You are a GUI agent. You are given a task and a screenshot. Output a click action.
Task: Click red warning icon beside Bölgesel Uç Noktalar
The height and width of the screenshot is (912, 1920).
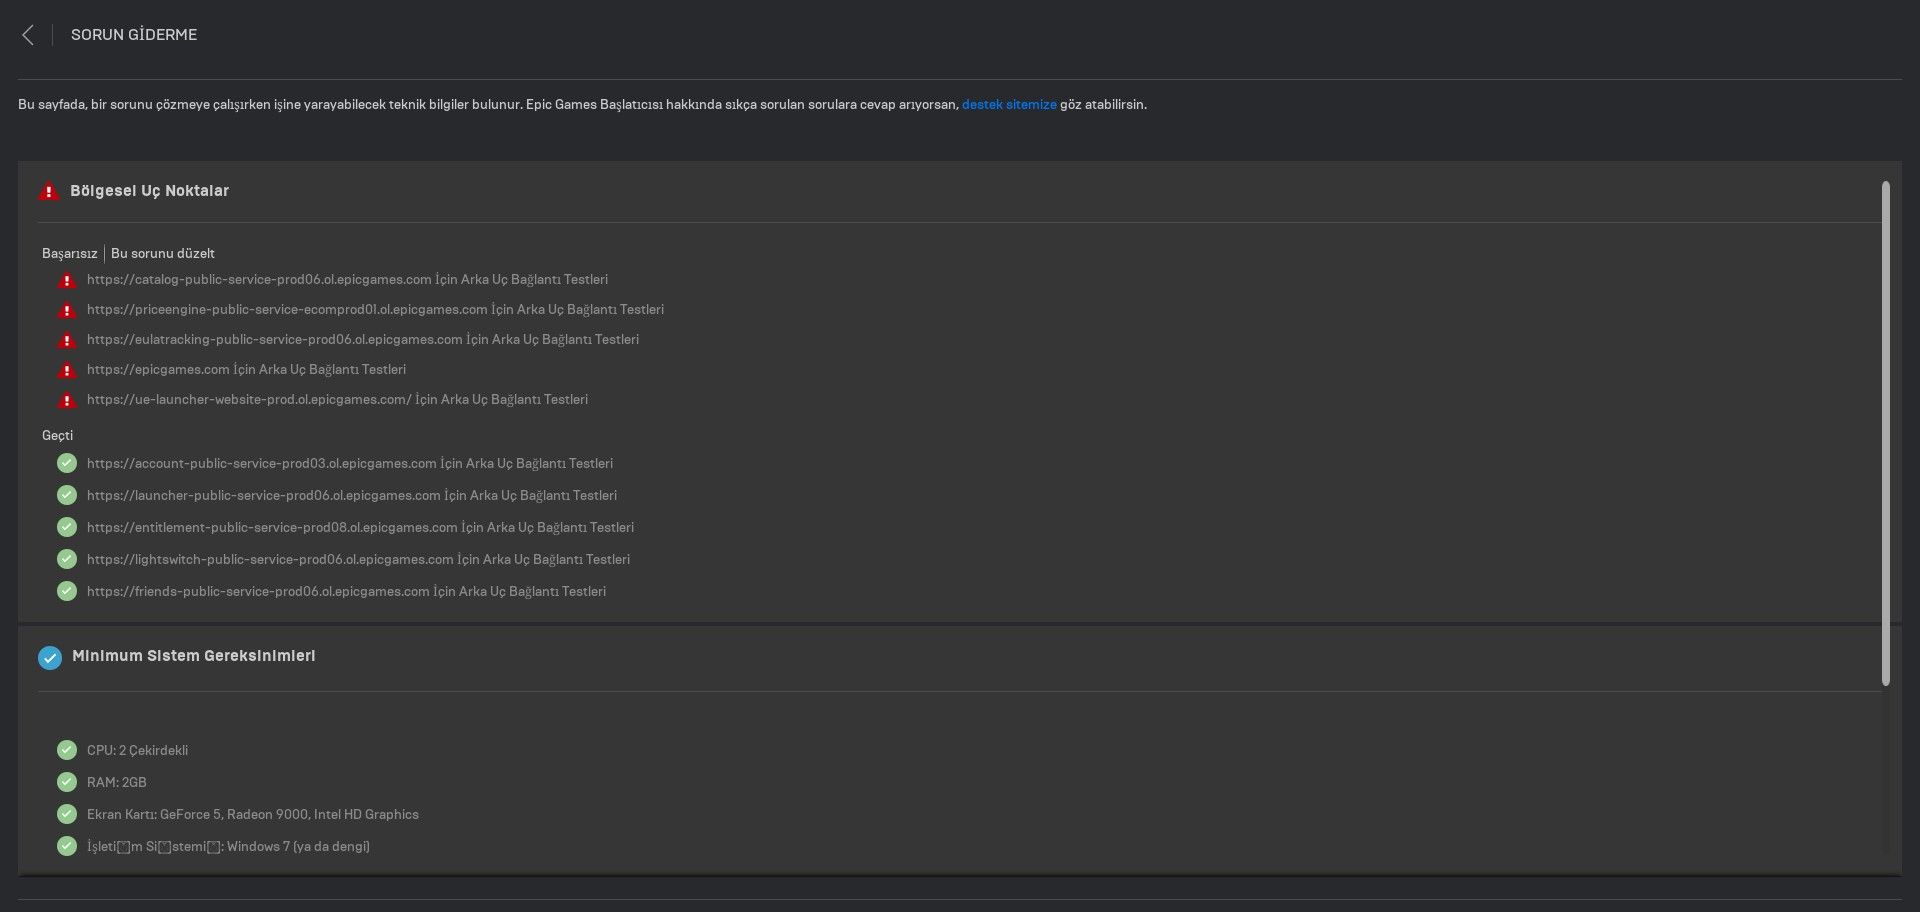coord(48,191)
